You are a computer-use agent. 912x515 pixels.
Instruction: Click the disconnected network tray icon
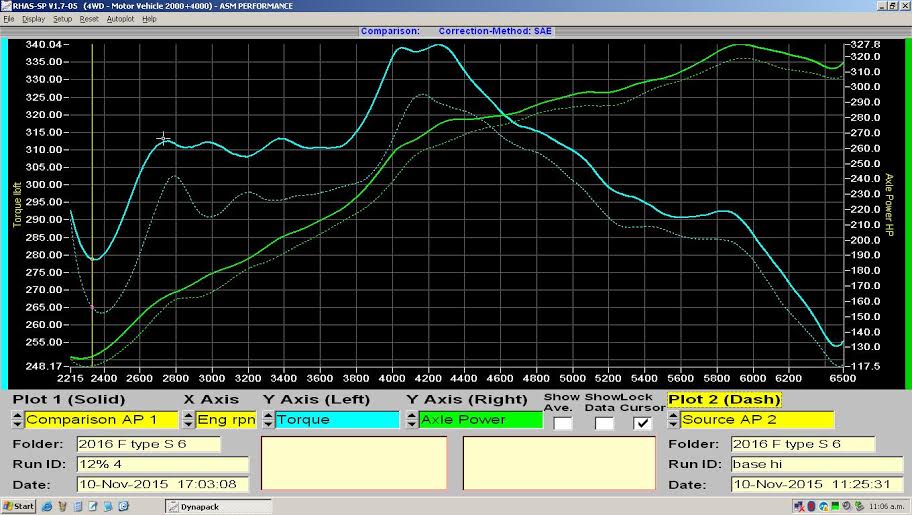(x=799, y=506)
